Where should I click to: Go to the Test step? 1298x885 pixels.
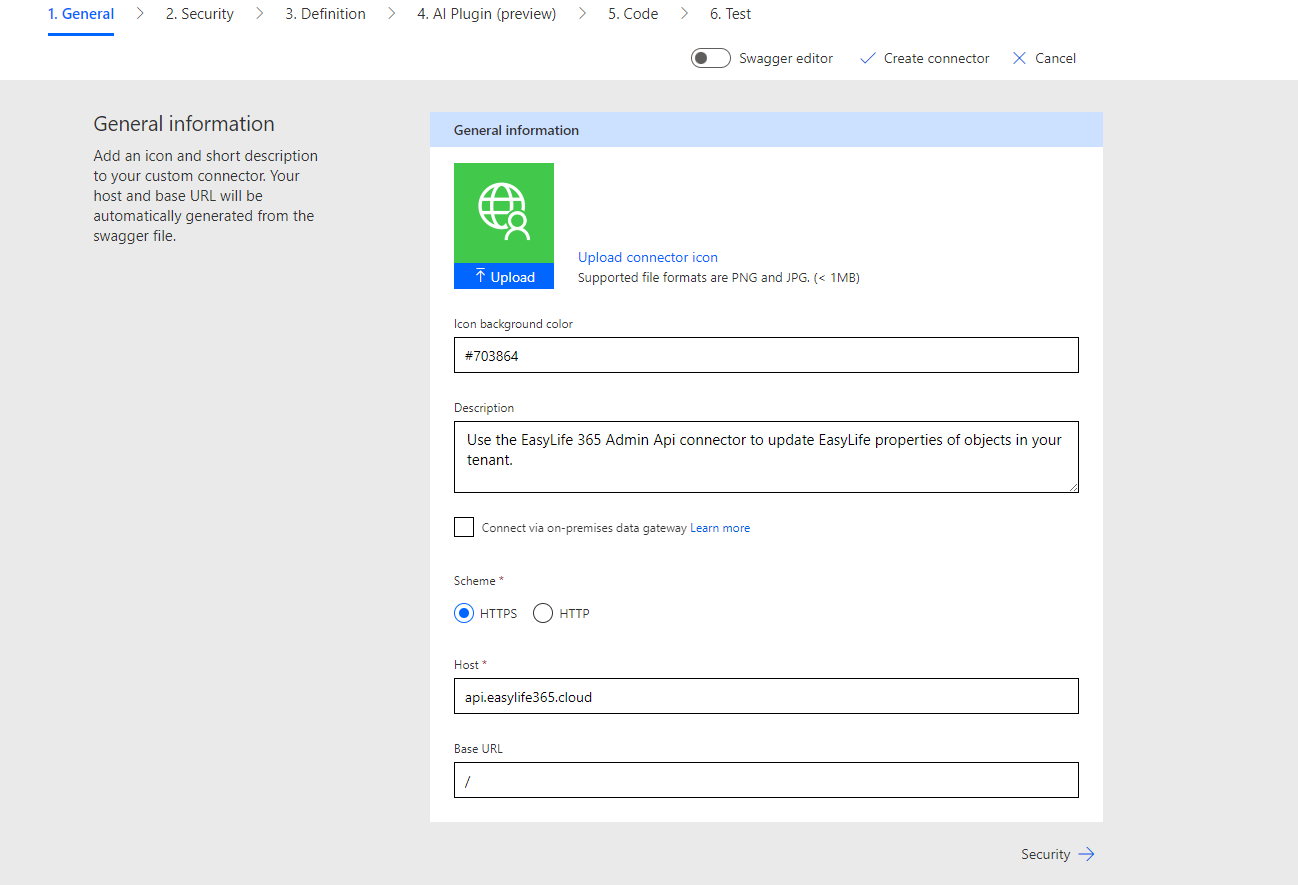pyautogui.click(x=729, y=13)
